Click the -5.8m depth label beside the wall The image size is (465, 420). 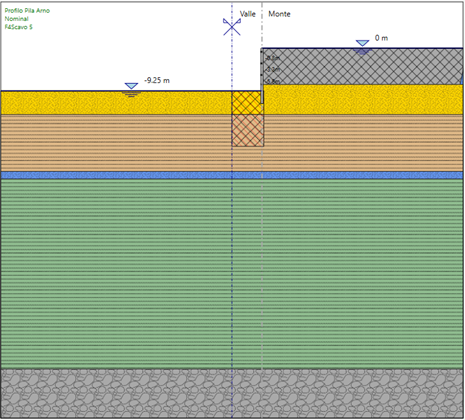273,81
